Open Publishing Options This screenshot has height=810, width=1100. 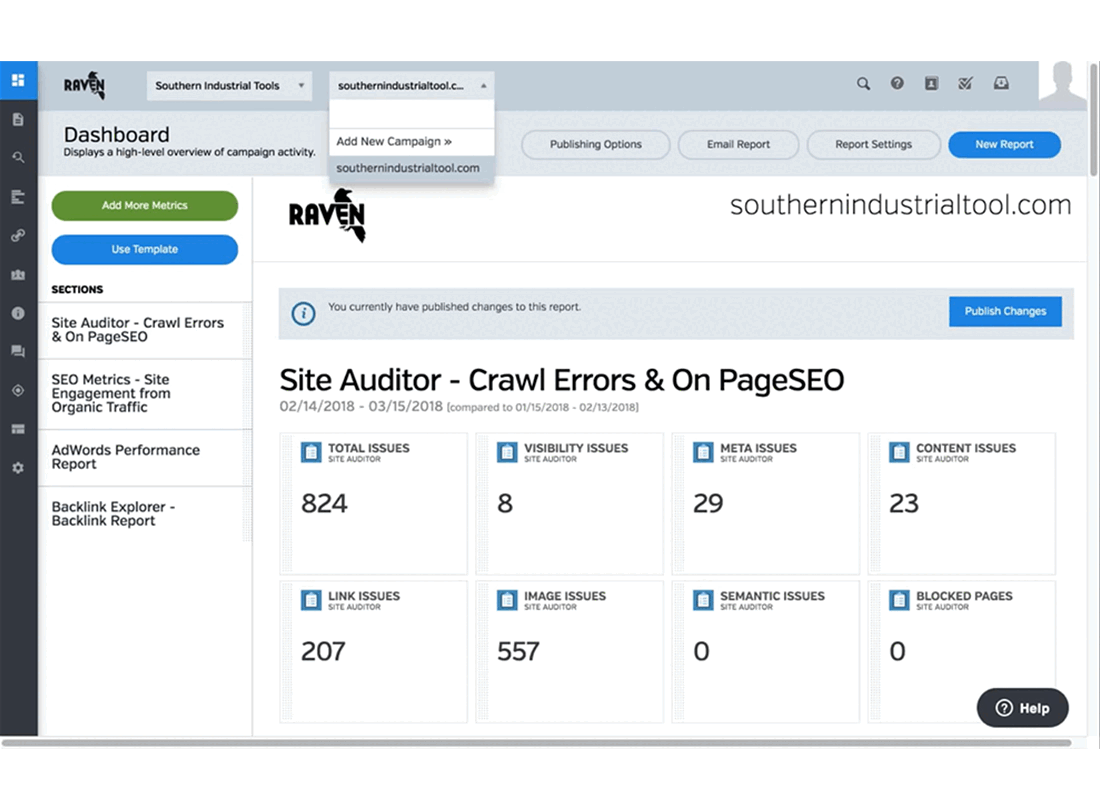click(x=596, y=144)
